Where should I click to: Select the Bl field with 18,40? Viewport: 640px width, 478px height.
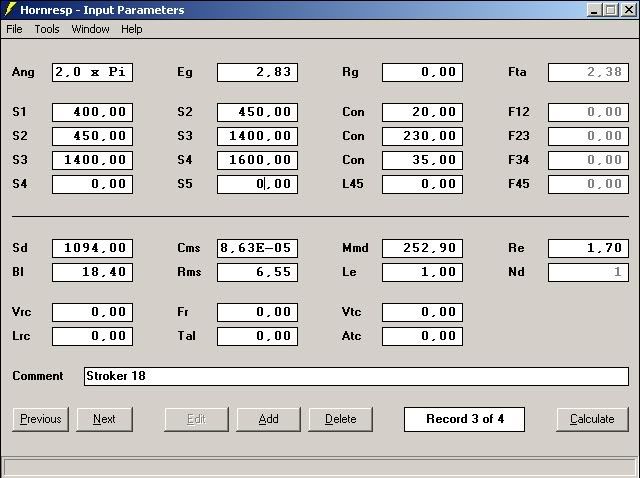click(92, 273)
